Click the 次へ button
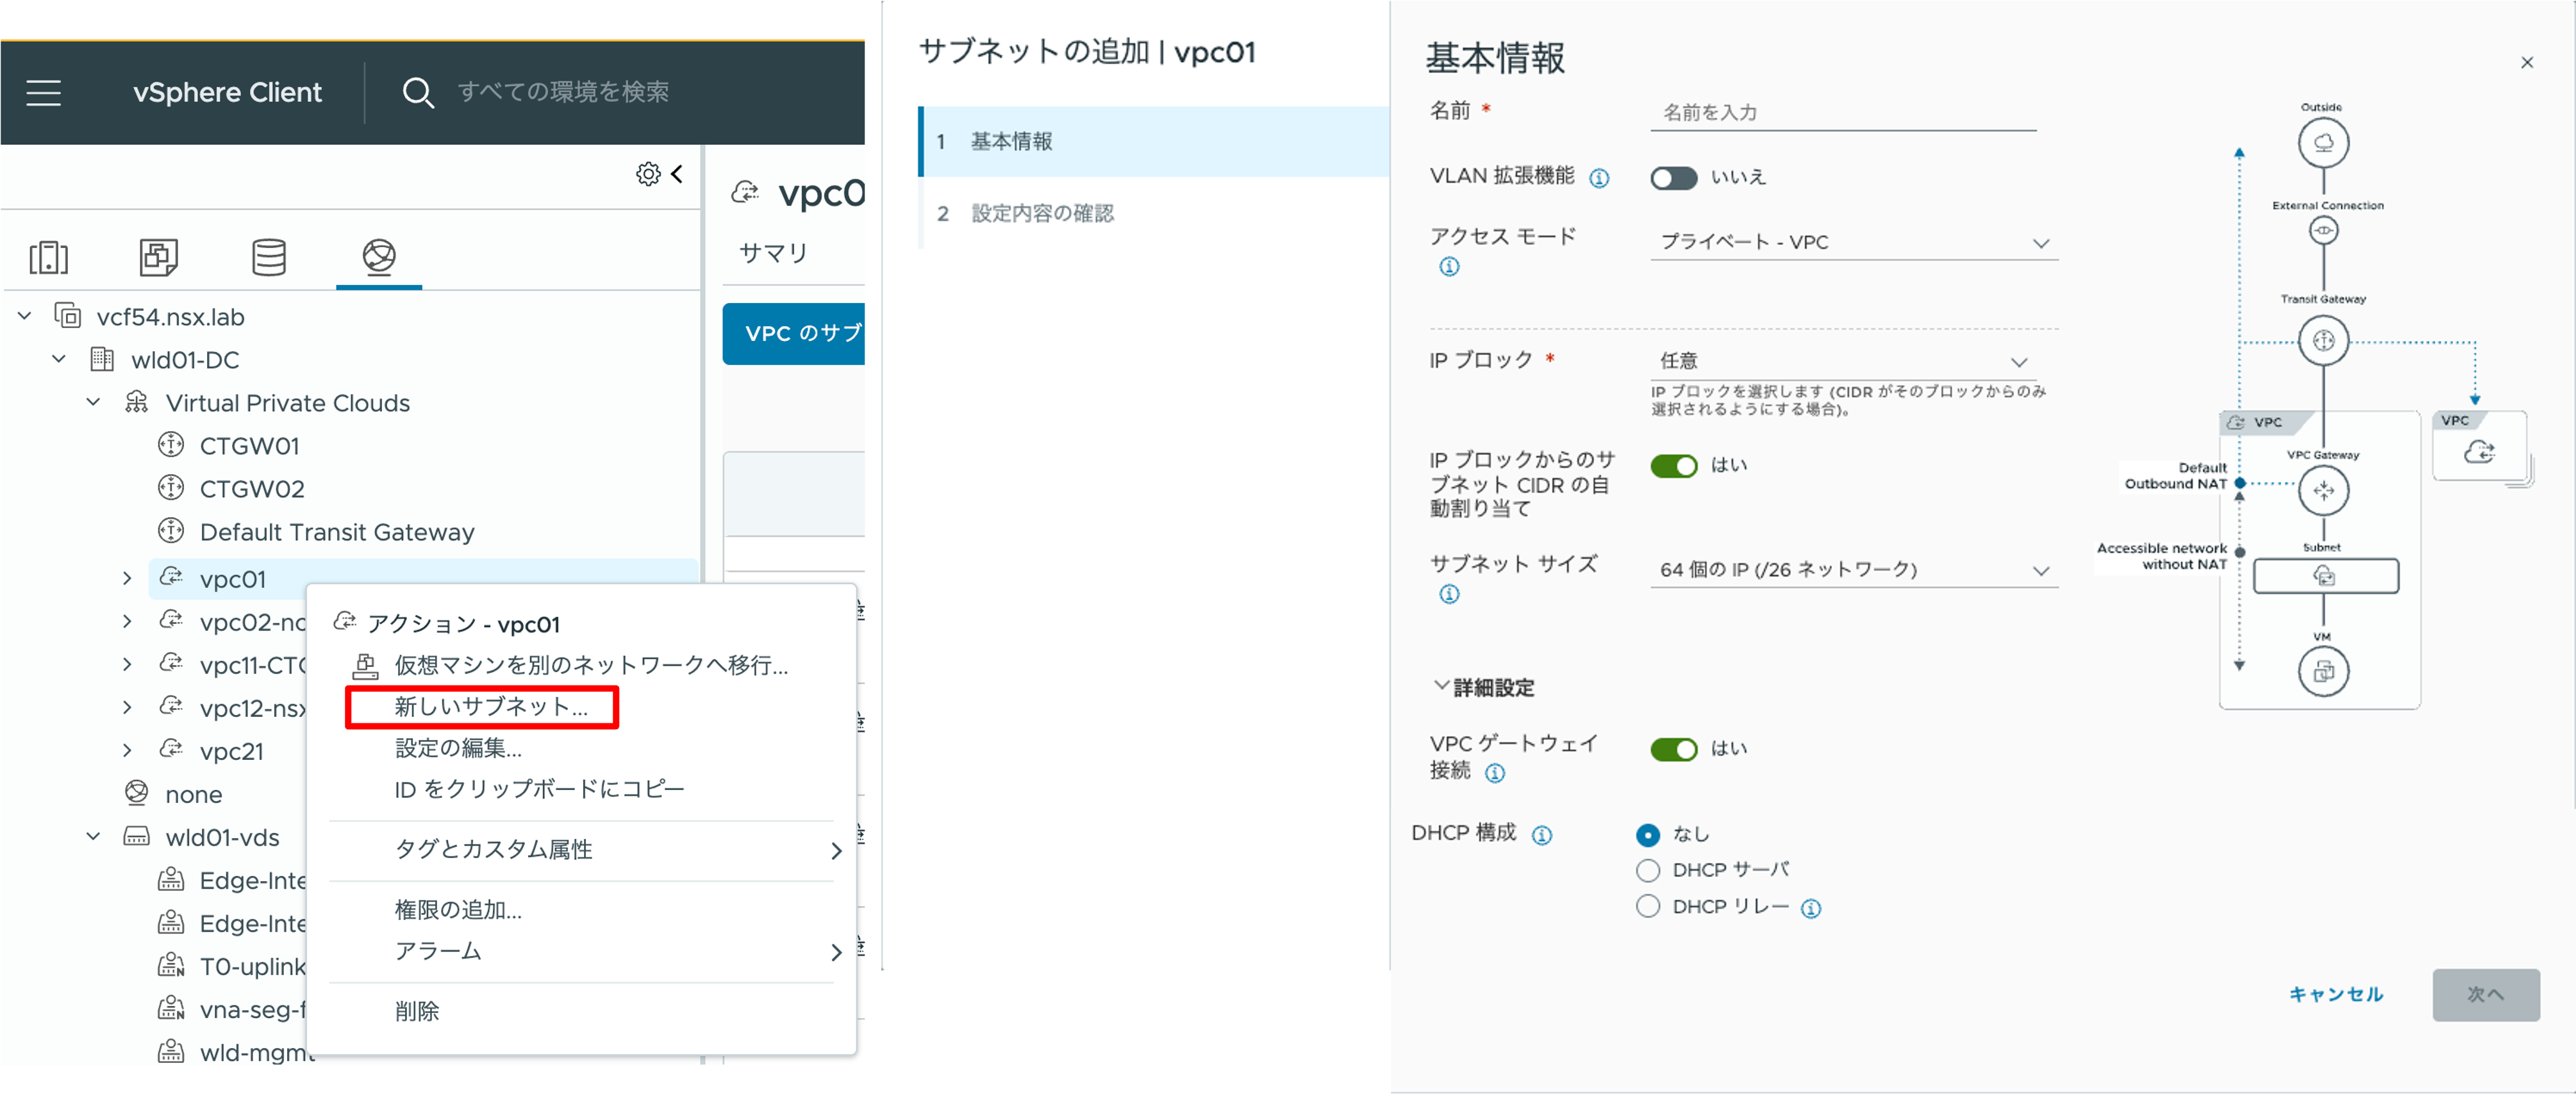This screenshot has height=1095, width=2576. pyautogui.click(x=2486, y=994)
